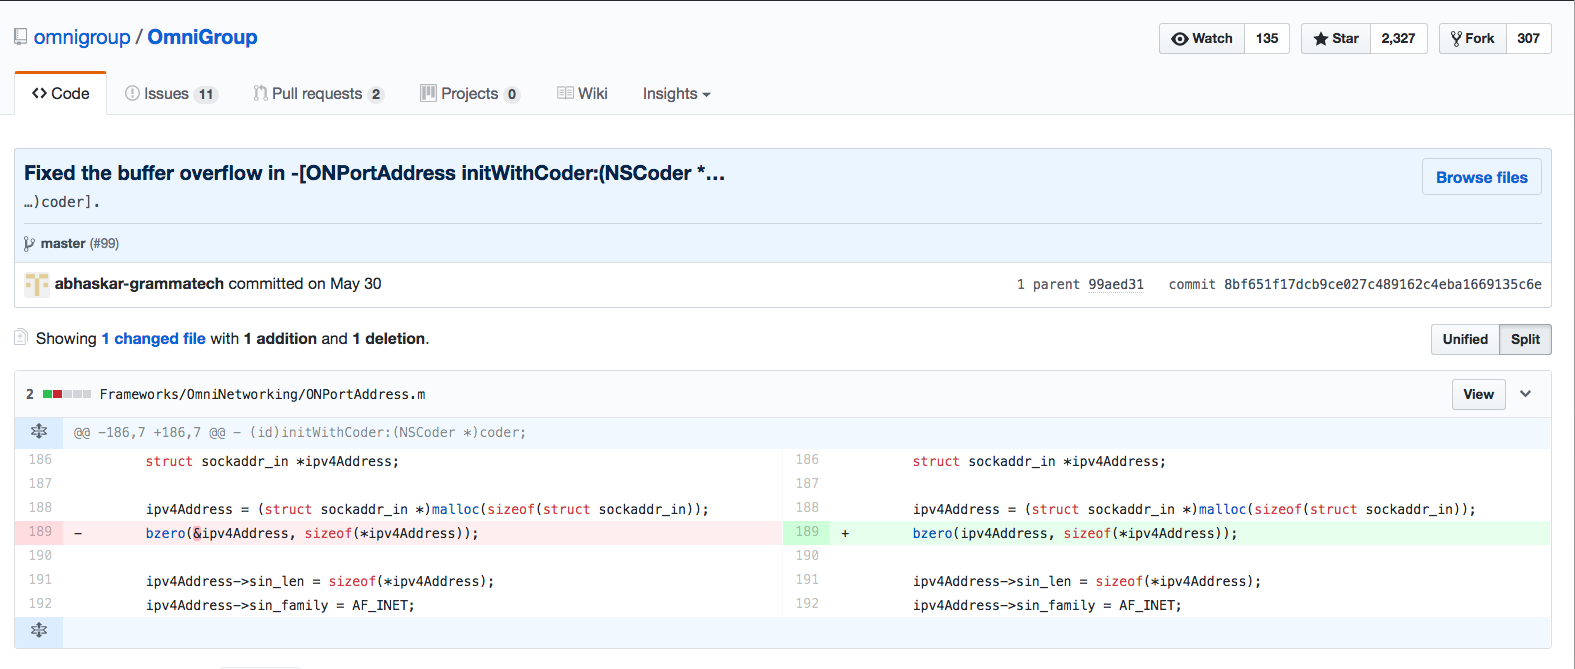Viewport: 1575px width, 669px height.
Task: Star the repository
Action: (1336, 38)
